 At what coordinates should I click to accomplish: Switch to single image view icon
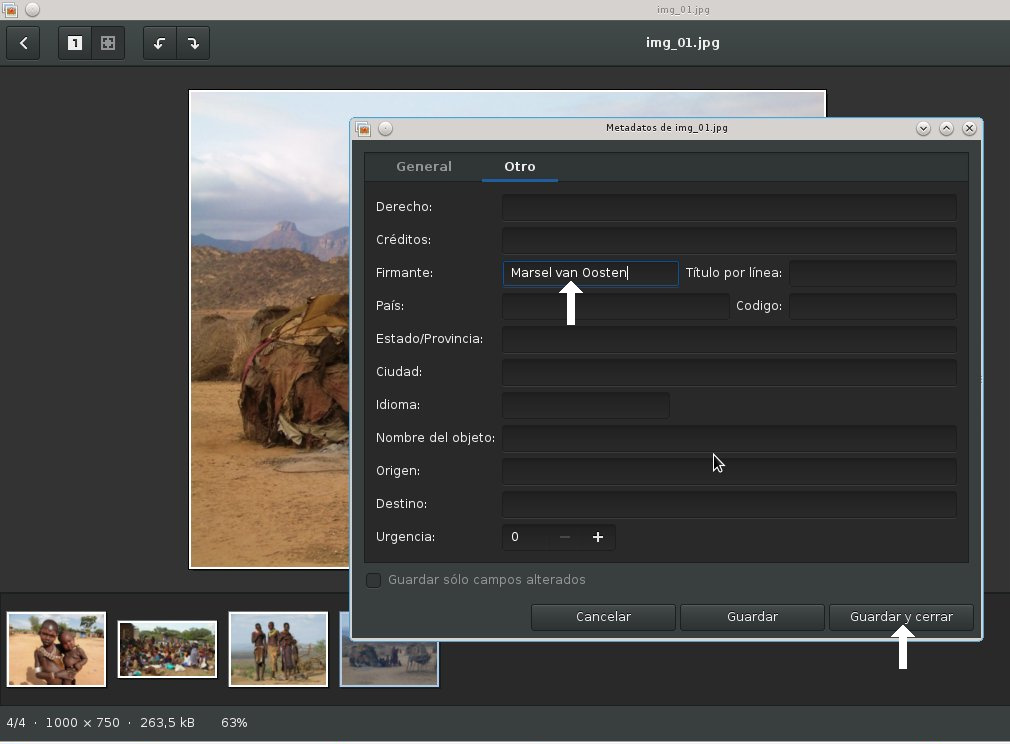point(75,43)
